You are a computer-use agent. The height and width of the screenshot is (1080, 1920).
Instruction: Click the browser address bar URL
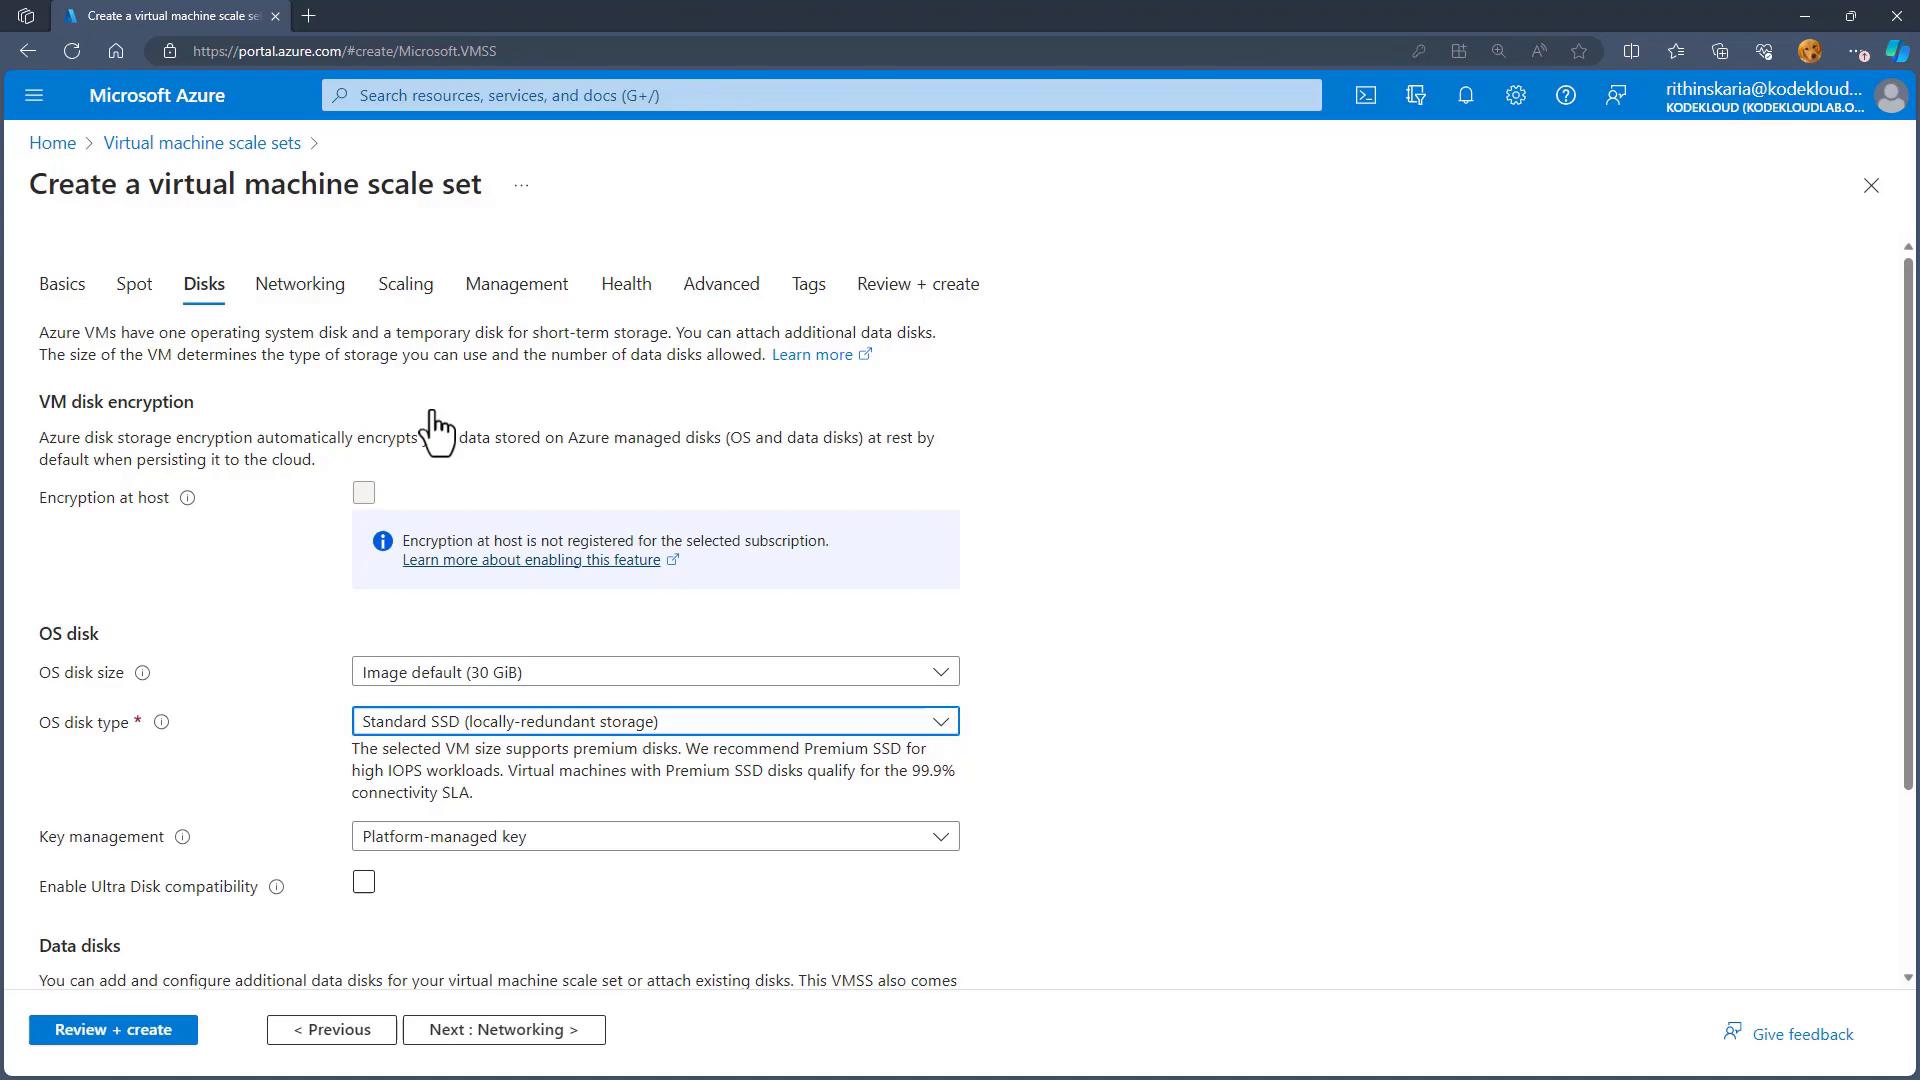(x=344, y=51)
